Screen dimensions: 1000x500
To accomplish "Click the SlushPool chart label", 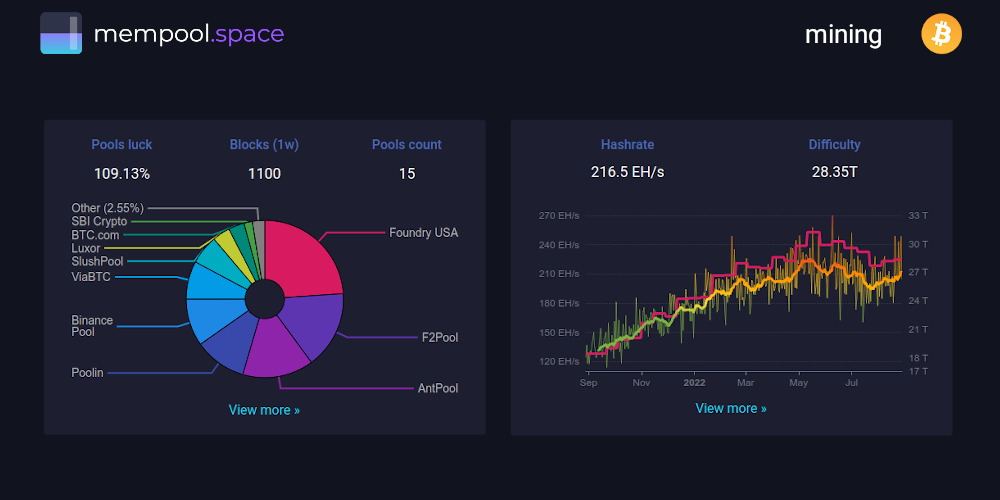I will click(x=98, y=261).
